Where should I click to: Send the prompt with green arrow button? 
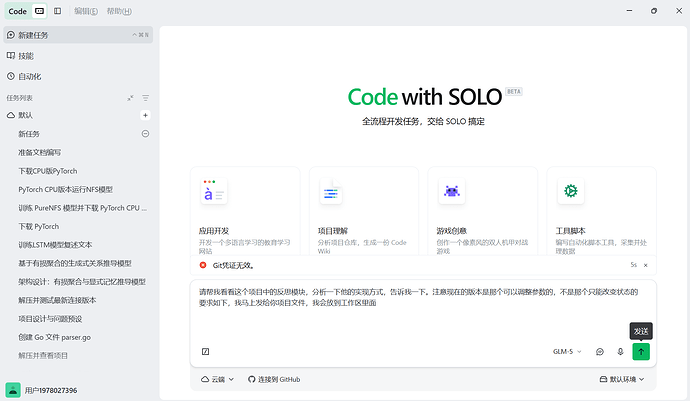pyautogui.click(x=641, y=351)
